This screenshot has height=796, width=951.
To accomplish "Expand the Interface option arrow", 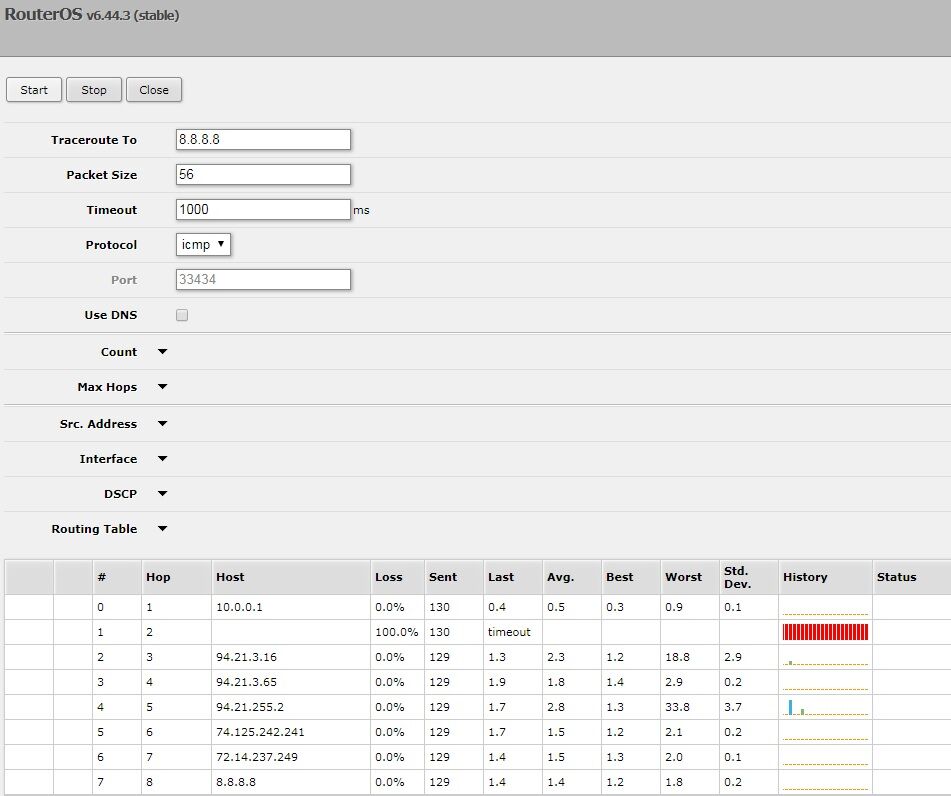I will click(163, 459).
